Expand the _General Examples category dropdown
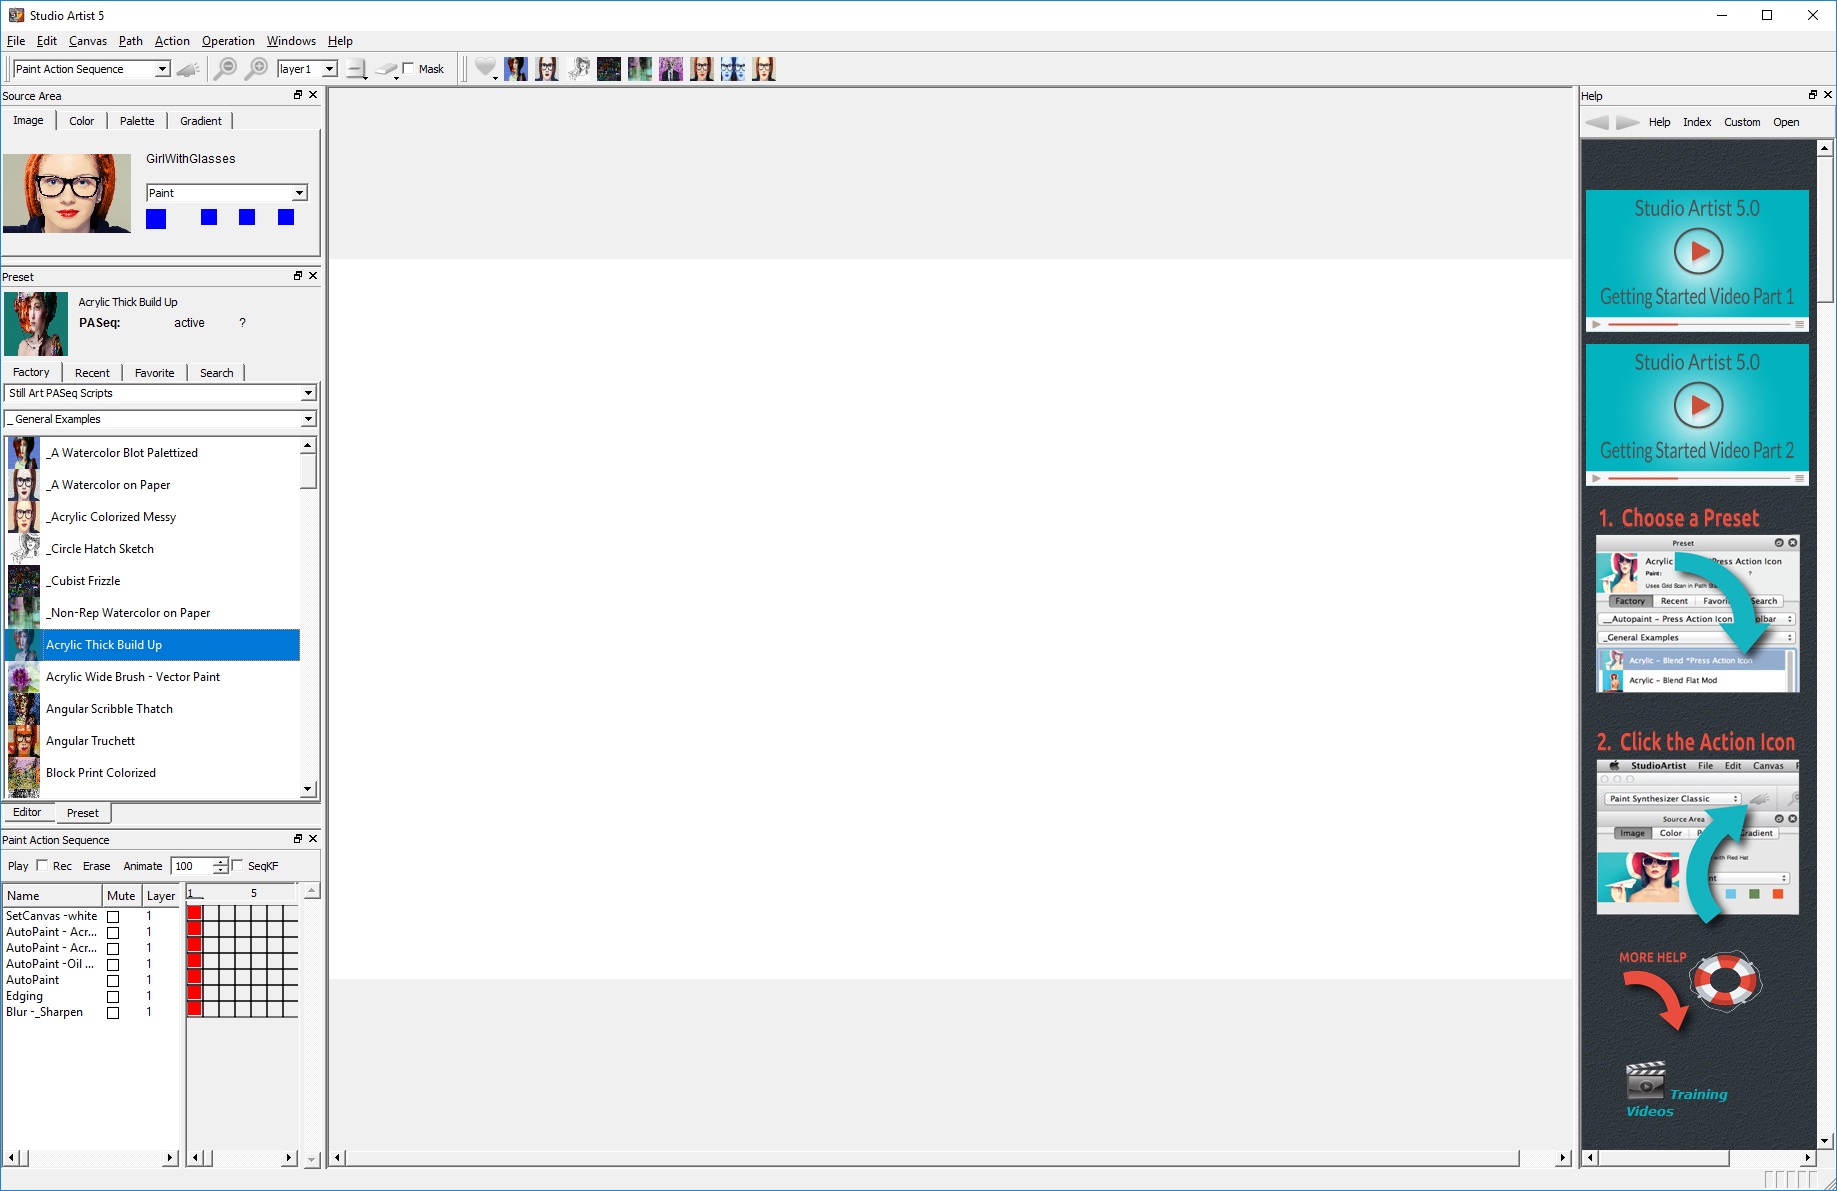The image size is (1837, 1191). click(x=160, y=419)
